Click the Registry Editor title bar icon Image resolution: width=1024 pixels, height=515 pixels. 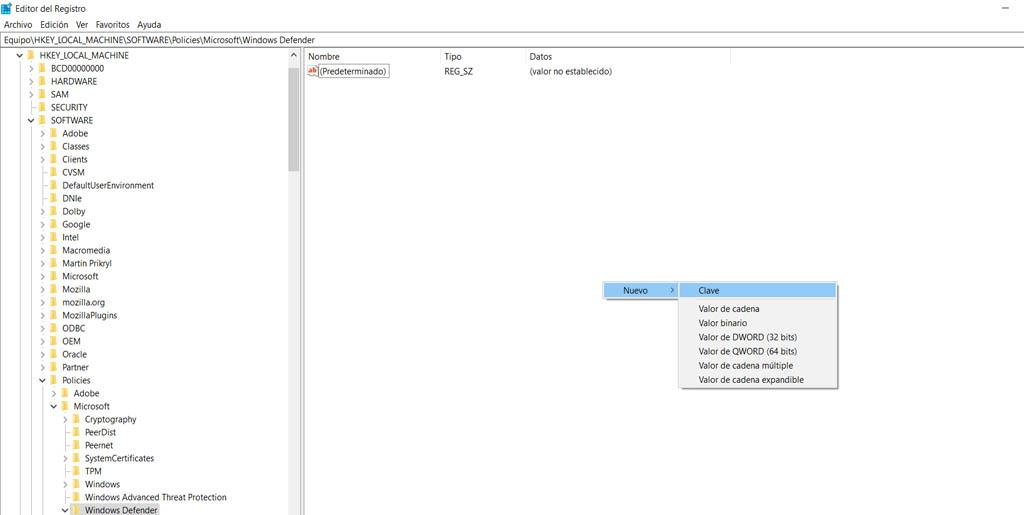(x=7, y=8)
